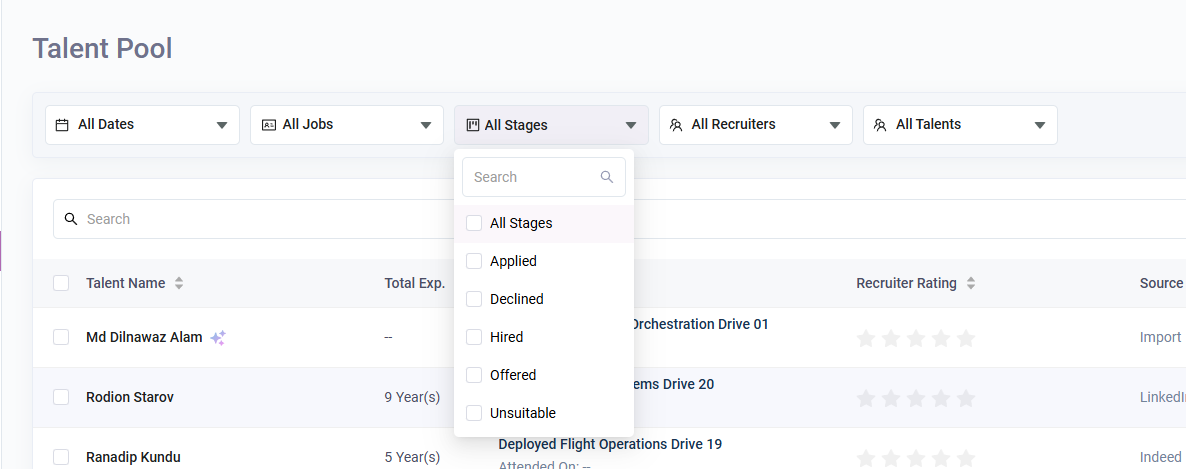Rate Rodion Starov with the first star
1186x469 pixels.
pyautogui.click(x=866, y=398)
